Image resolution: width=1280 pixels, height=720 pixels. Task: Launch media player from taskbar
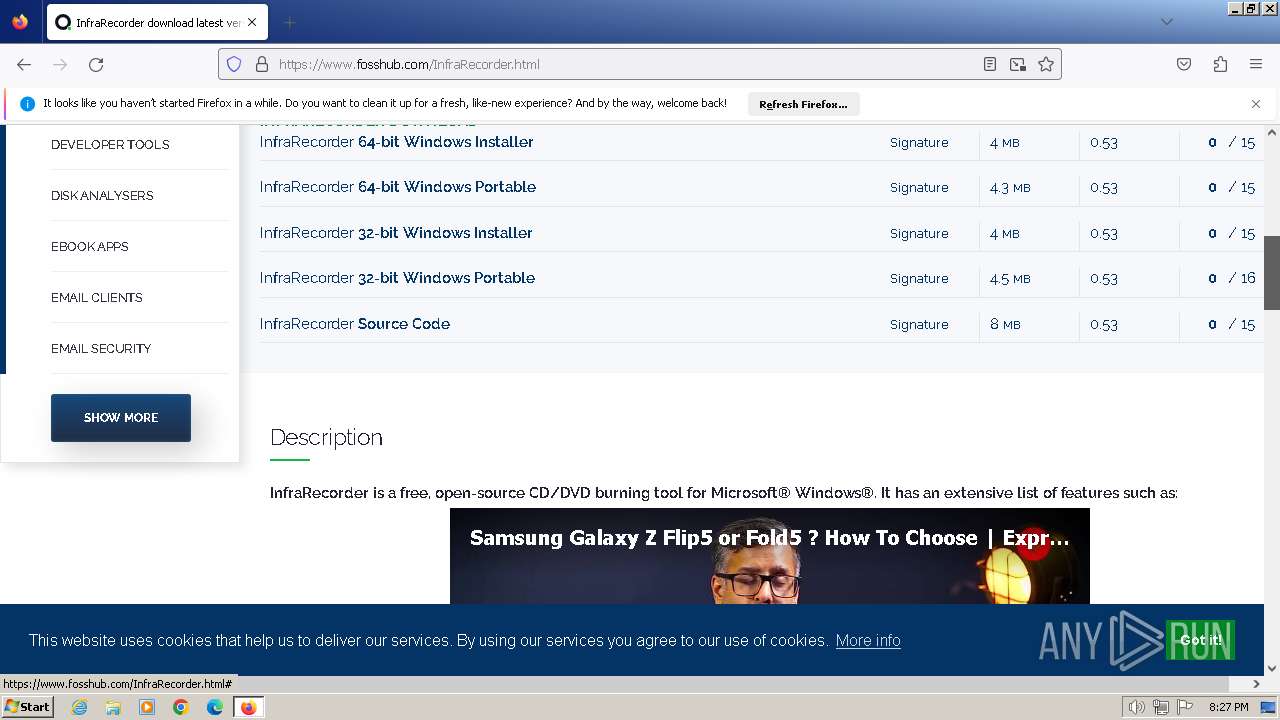point(147,707)
